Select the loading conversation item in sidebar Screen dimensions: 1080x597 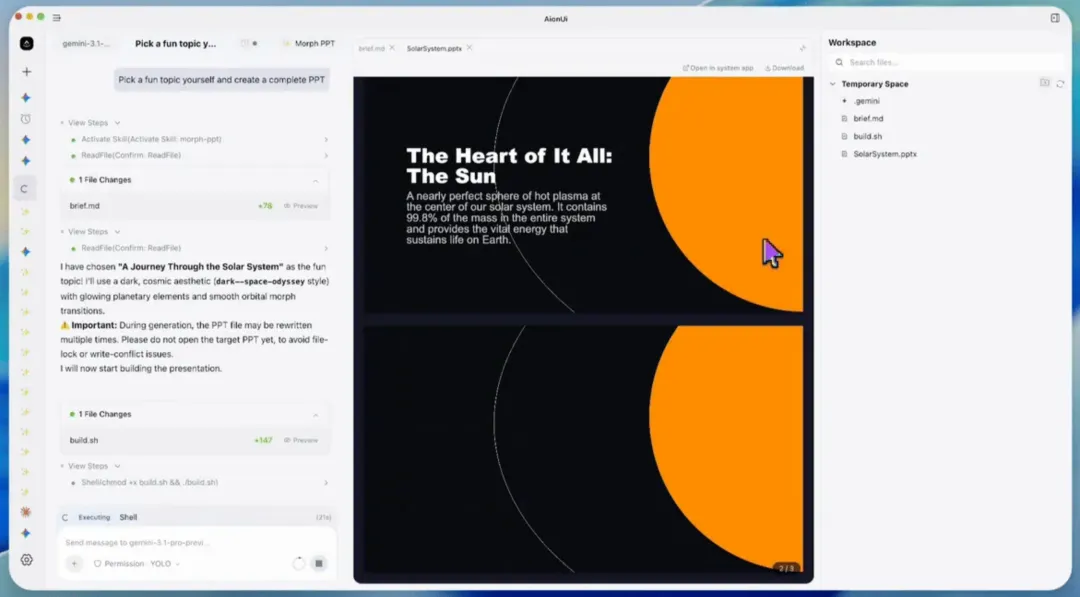24,189
